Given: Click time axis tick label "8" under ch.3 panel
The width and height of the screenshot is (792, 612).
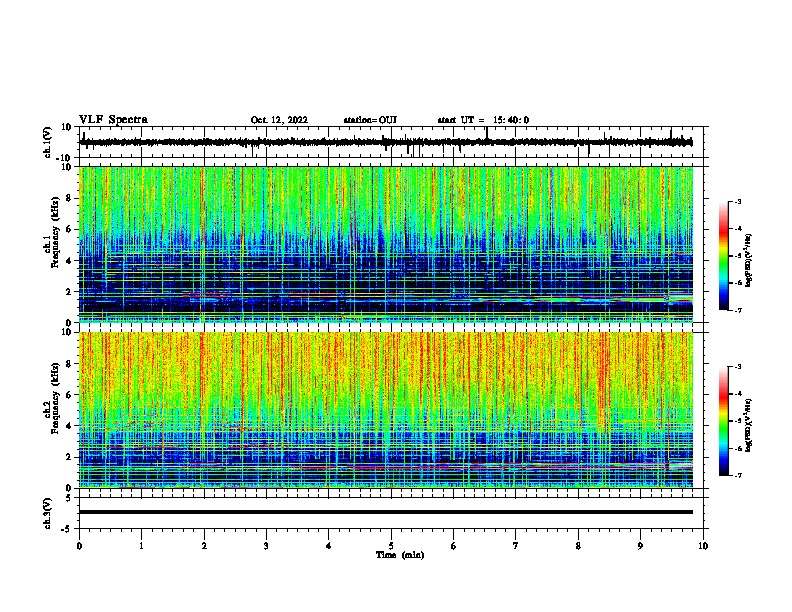Looking at the screenshot, I should 578,546.
